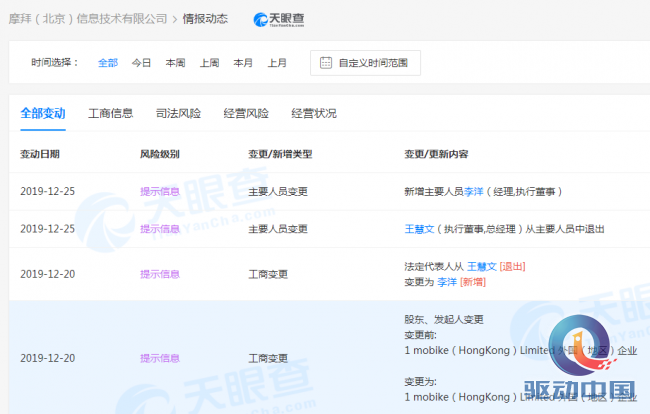
Task: Click 提示信息 in the 法定代表人 row
Action: coord(160,274)
